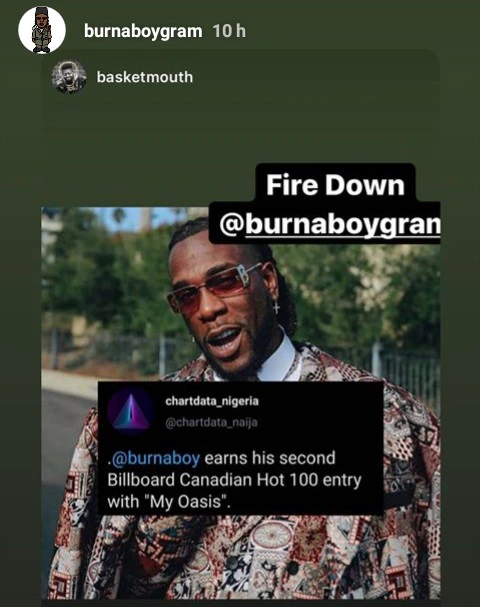Tap the burnaboygram username
The width and height of the screenshot is (480, 607).
tap(143, 31)
